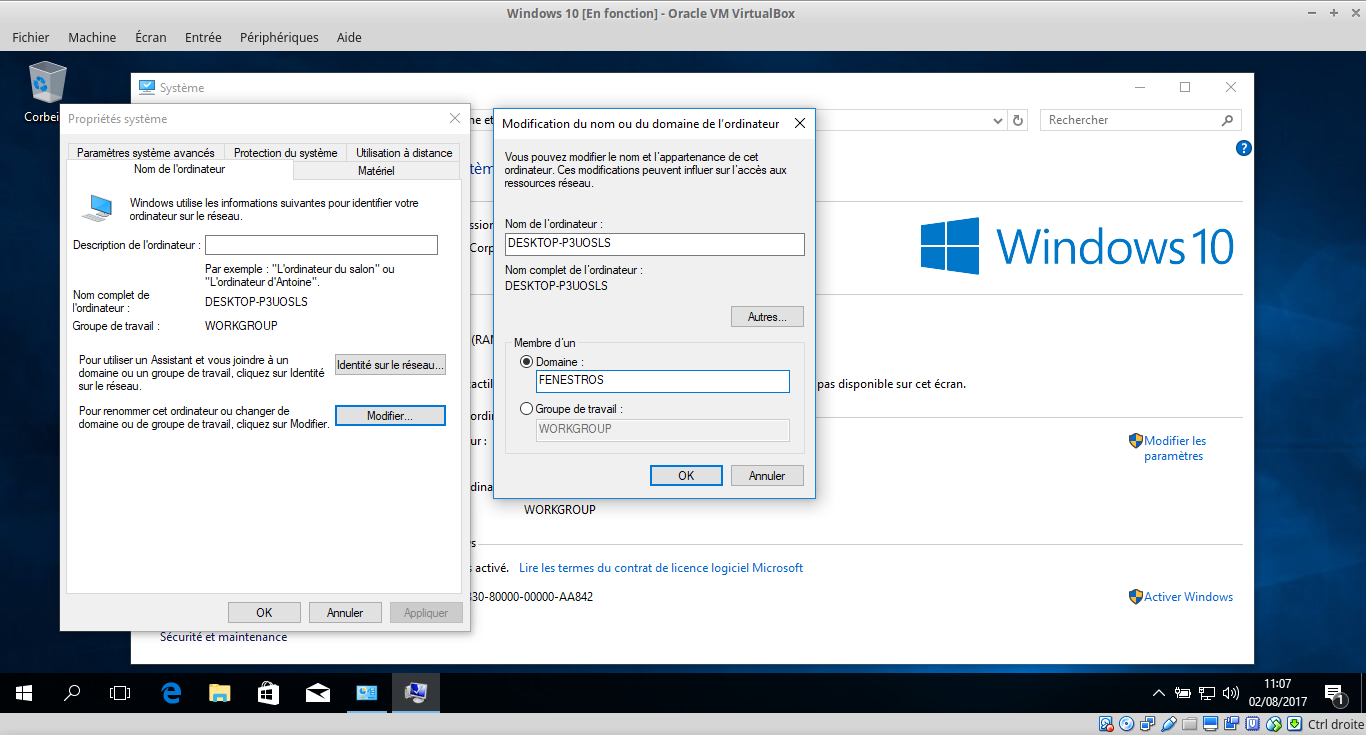Click the blue help icon in Système window
Image resolution: width=1366 pixels, height=735 pixels.
tap(1244, 148)
